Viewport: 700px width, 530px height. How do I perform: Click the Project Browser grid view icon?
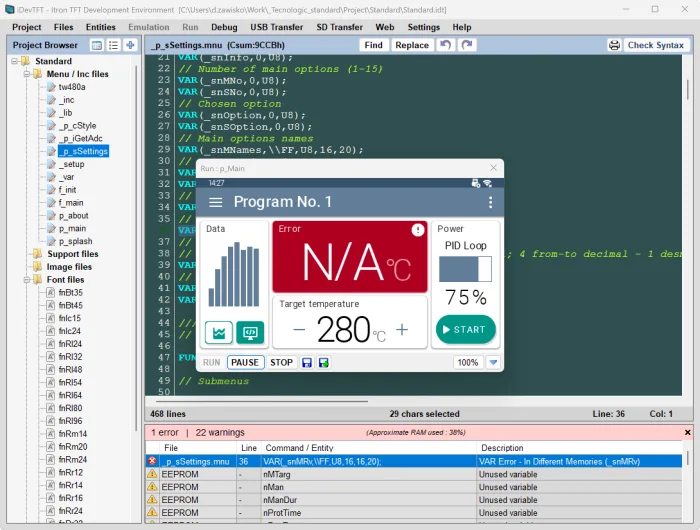click(x=96, y=45)
